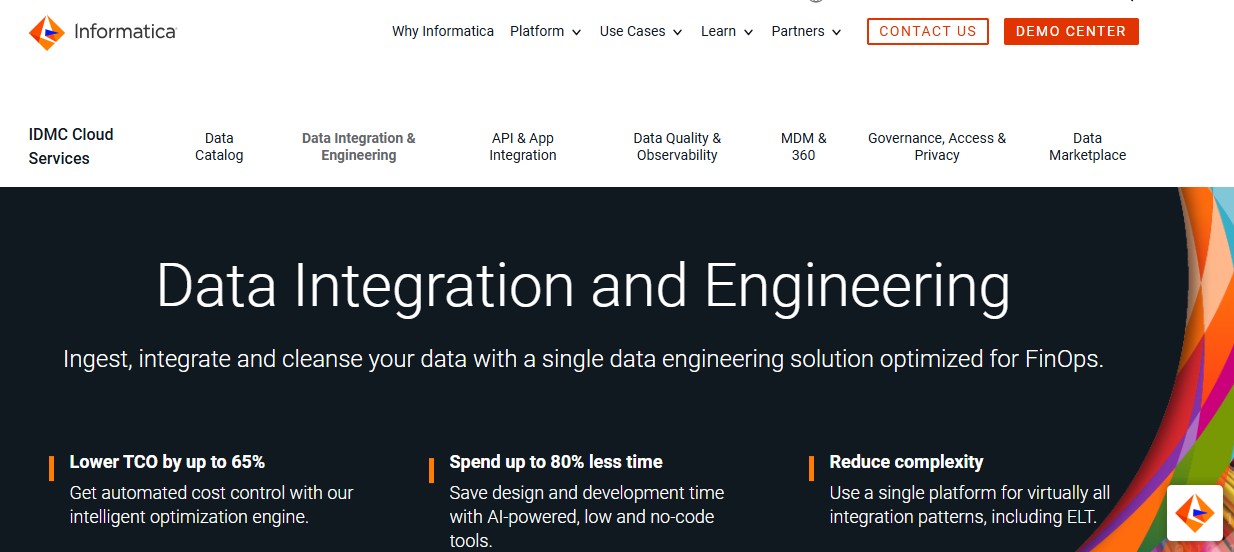Click the Informatica logo
Viewport: 1234px width, 552px height.
point(103,32)
